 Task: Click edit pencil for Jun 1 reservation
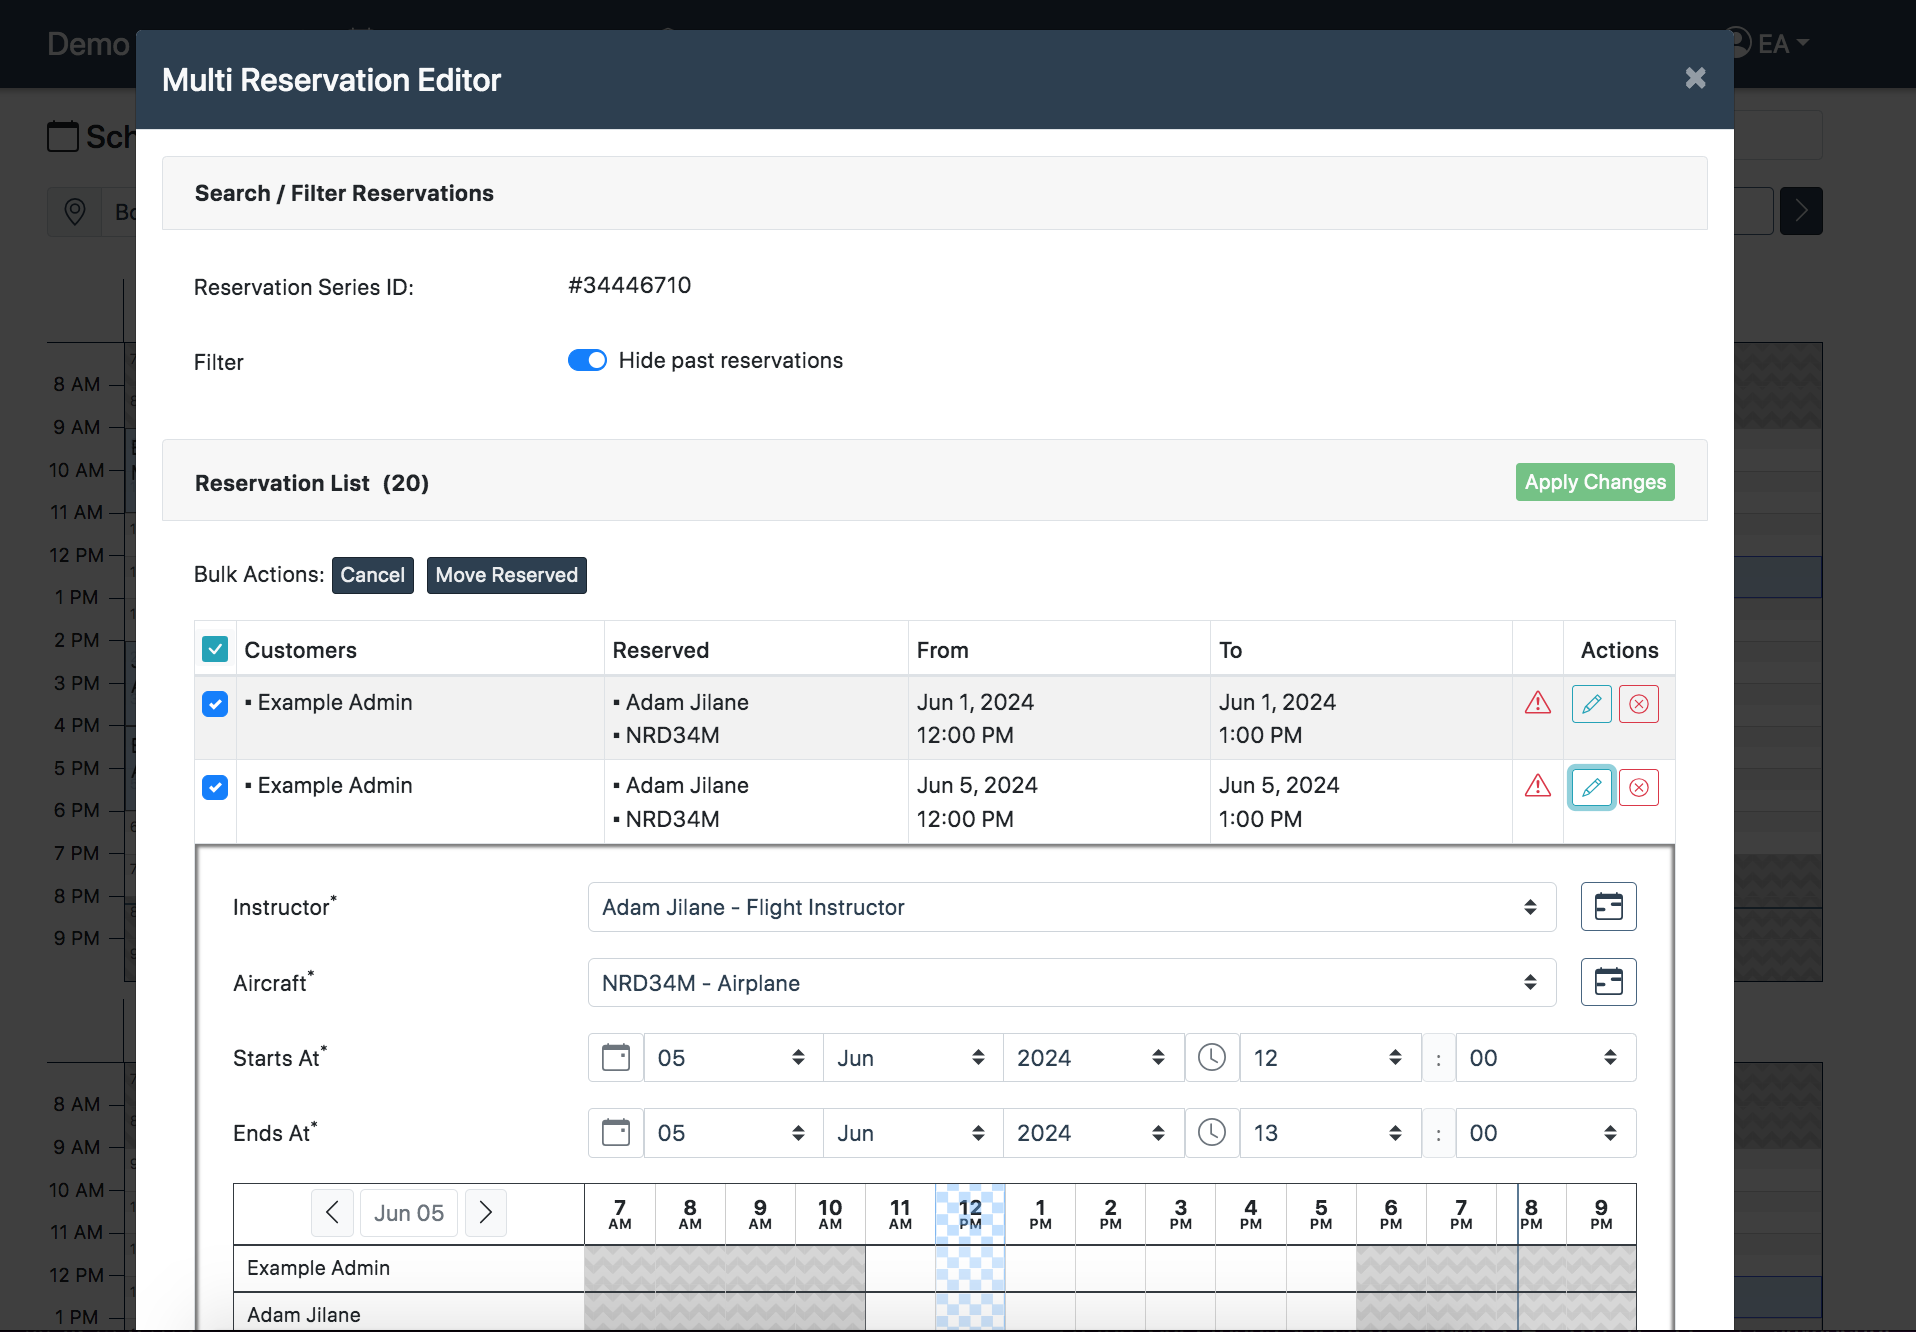[x=1591, y=704]
